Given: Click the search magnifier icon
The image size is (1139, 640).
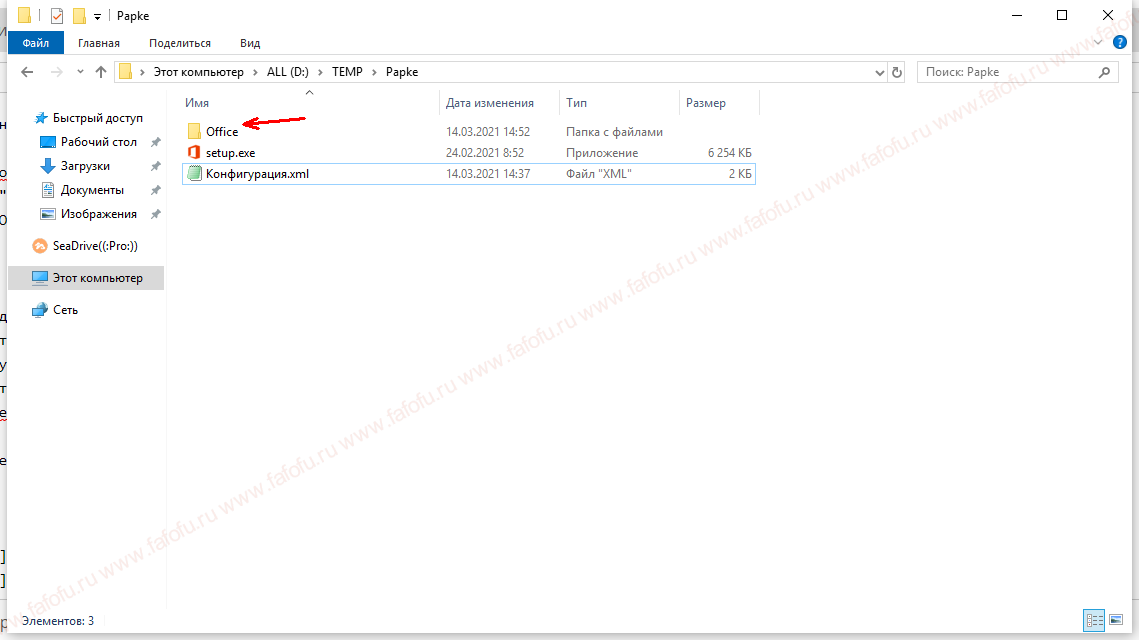Looking at the screenshot, I should point(1104,72).
